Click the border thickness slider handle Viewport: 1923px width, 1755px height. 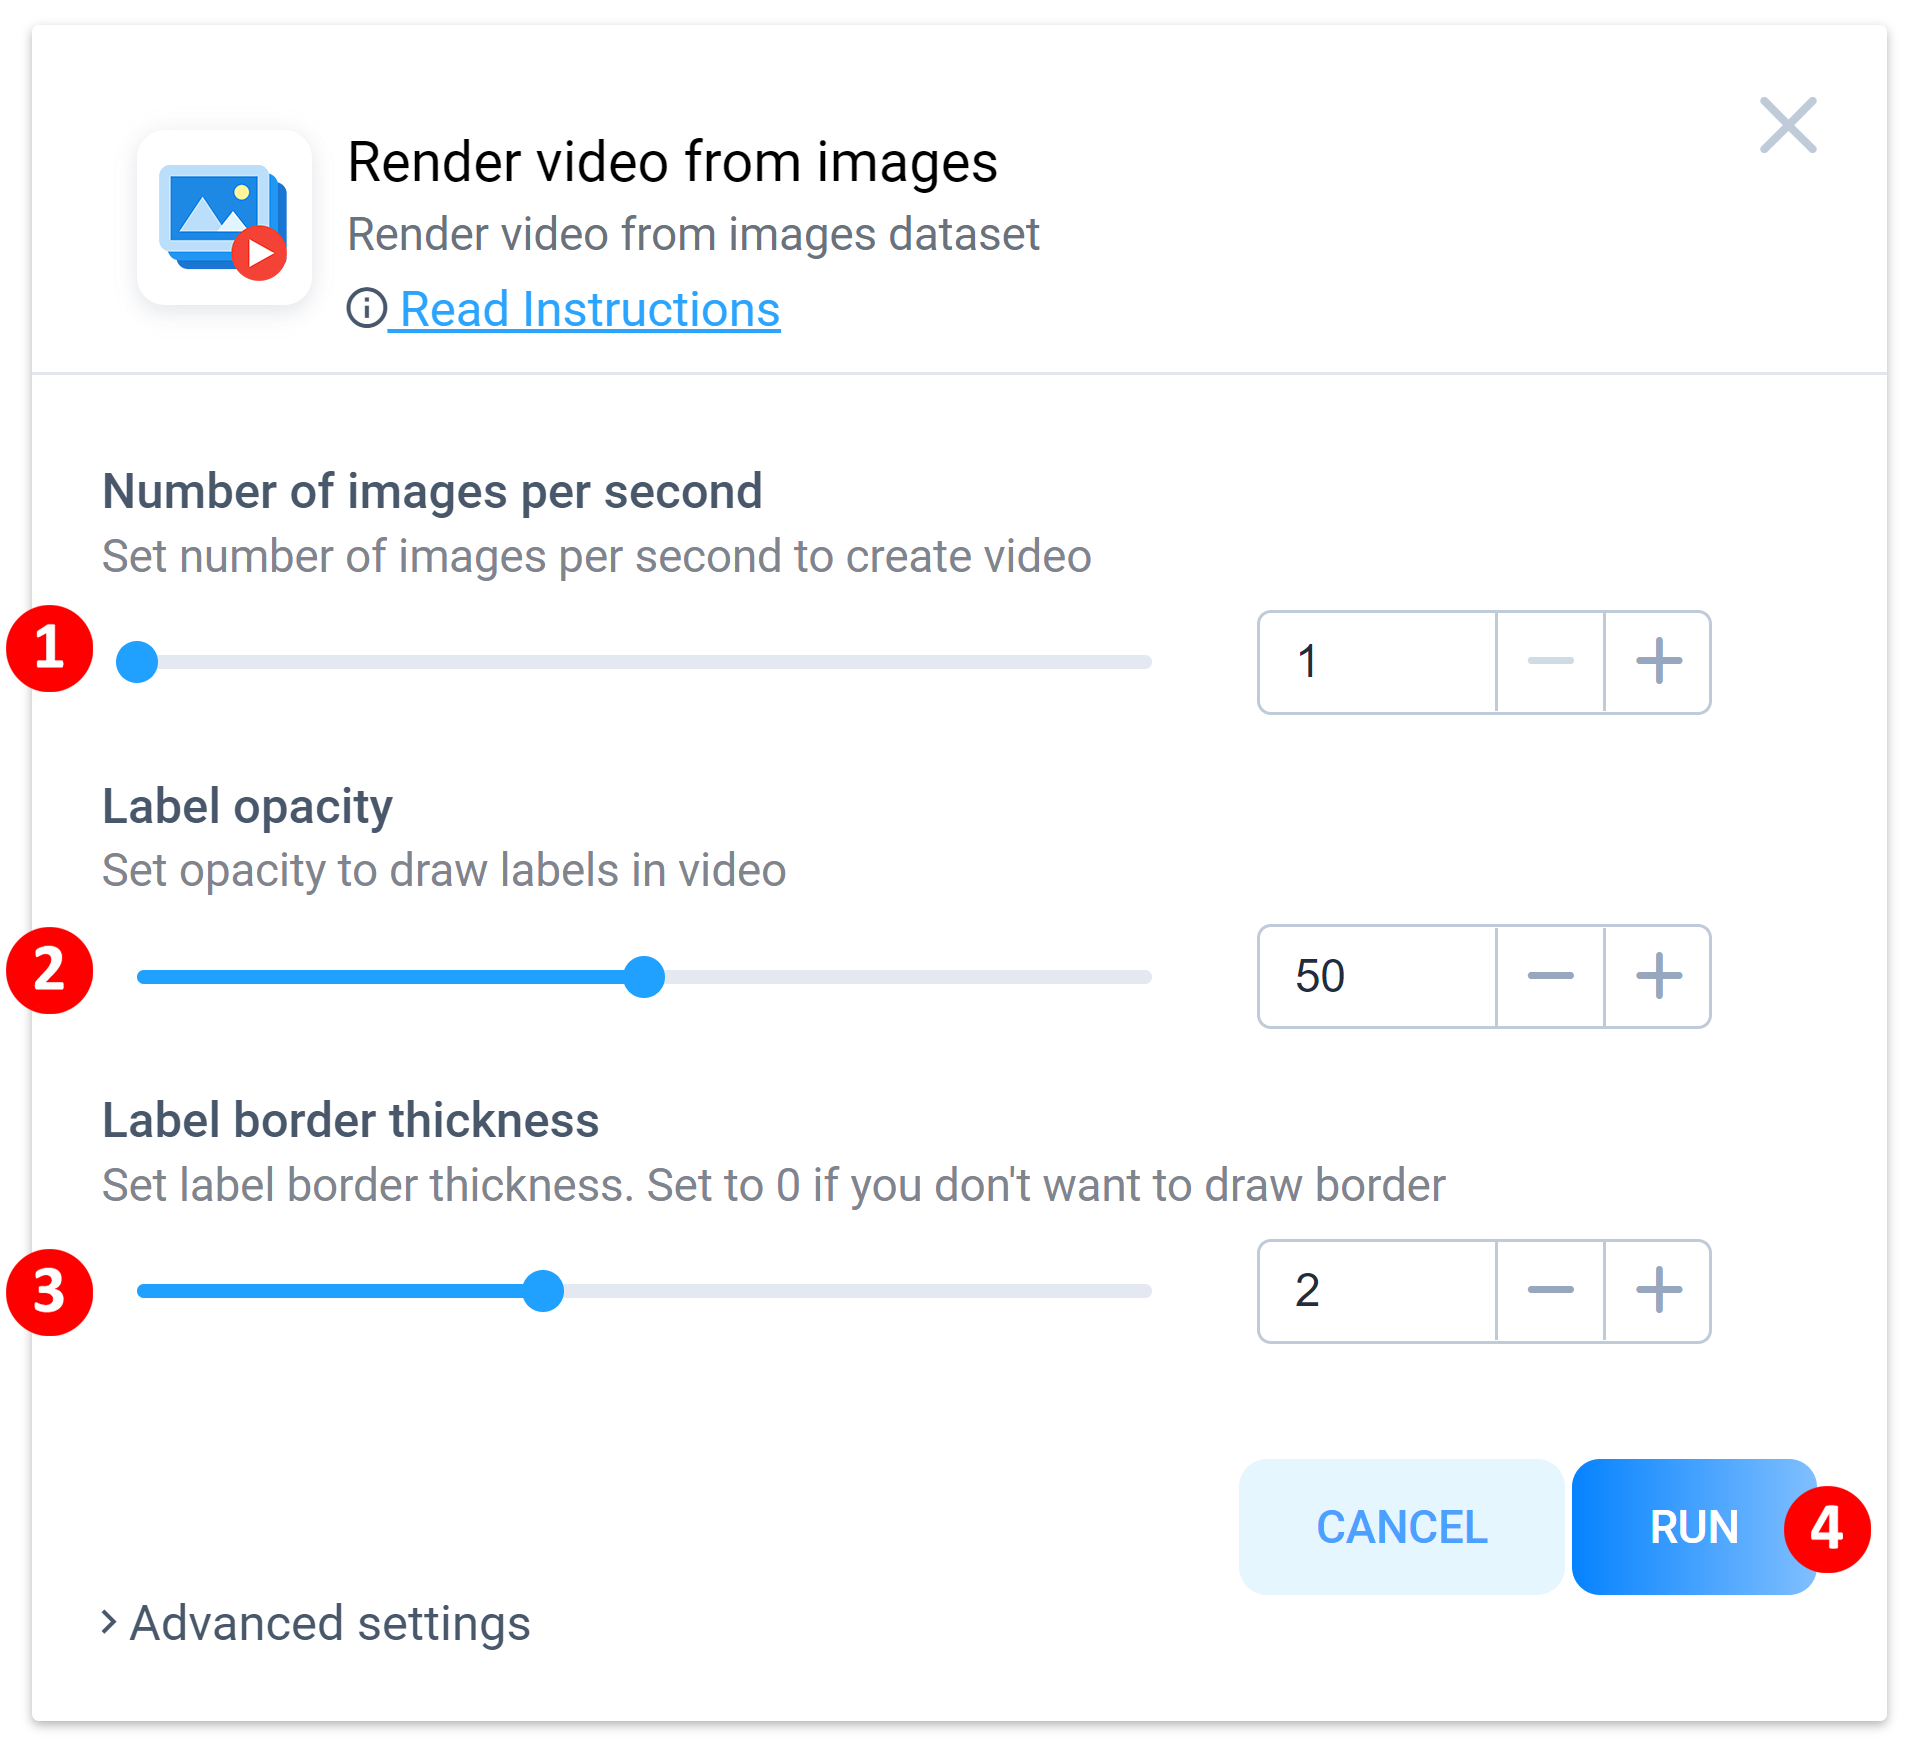click(543, 1291)
